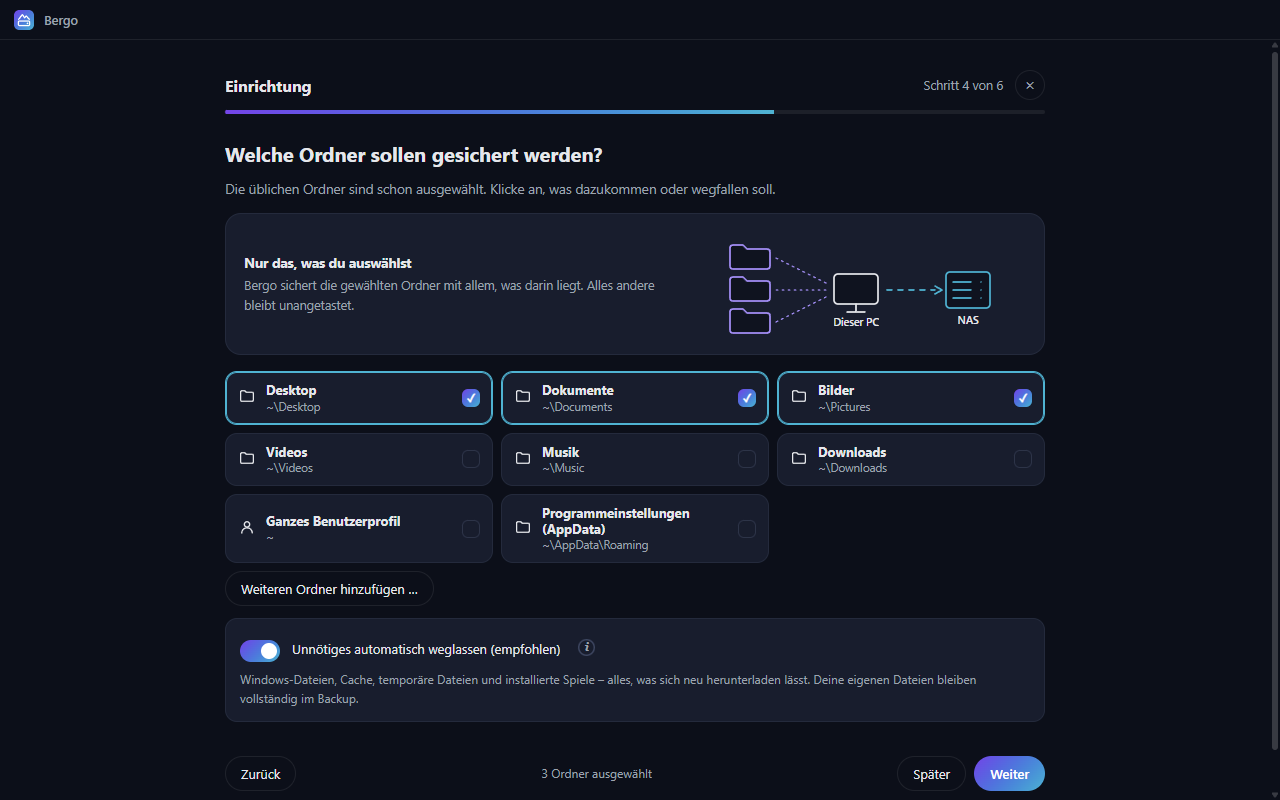
Task: Click the vertical scrollbar on the right
Action: point(1274,400)
